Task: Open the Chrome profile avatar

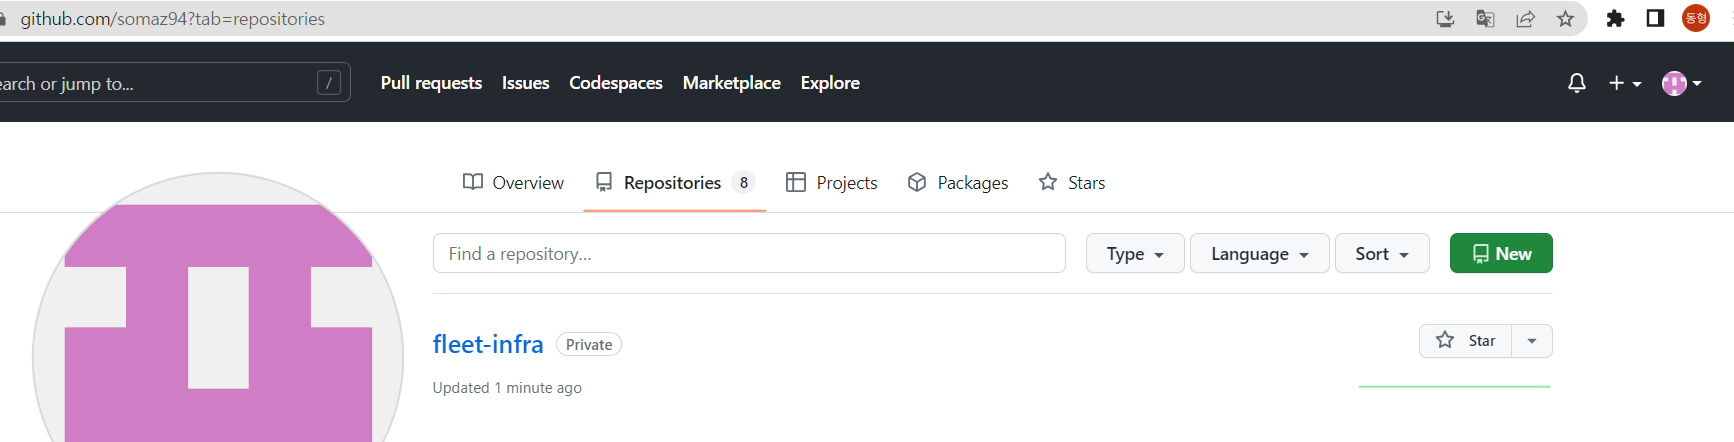Action: (x=1696, y=18)
